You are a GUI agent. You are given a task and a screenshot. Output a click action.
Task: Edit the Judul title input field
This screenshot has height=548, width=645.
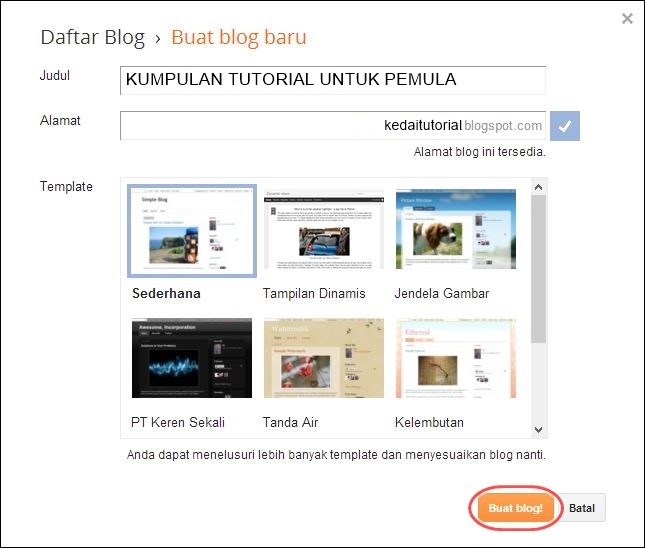[x=333, y=80]
